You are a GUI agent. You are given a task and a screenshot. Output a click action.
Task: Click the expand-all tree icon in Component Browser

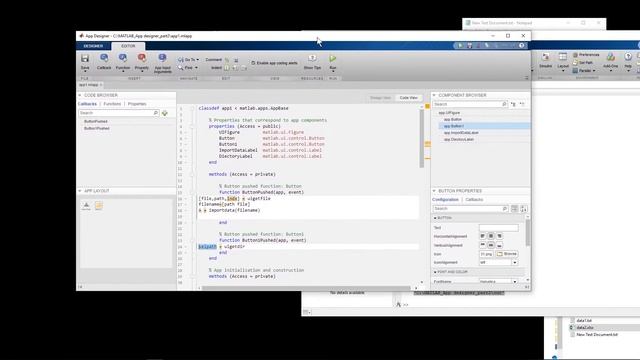pyautogui.click(x=513, y=104)
